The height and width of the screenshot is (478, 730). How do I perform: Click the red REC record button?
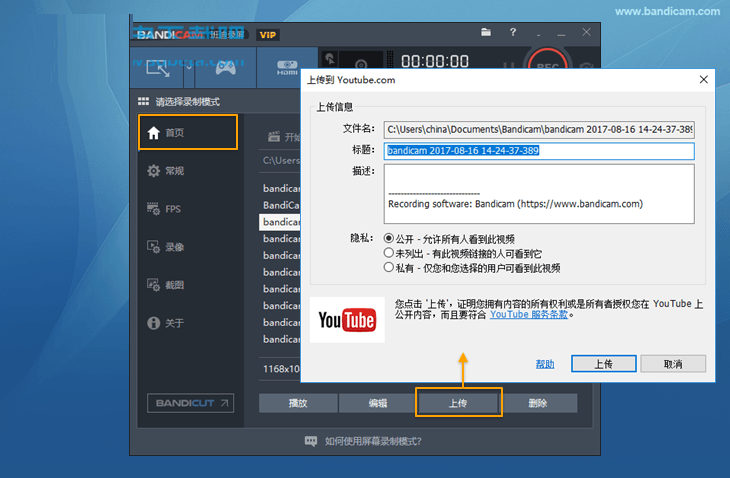548,63
